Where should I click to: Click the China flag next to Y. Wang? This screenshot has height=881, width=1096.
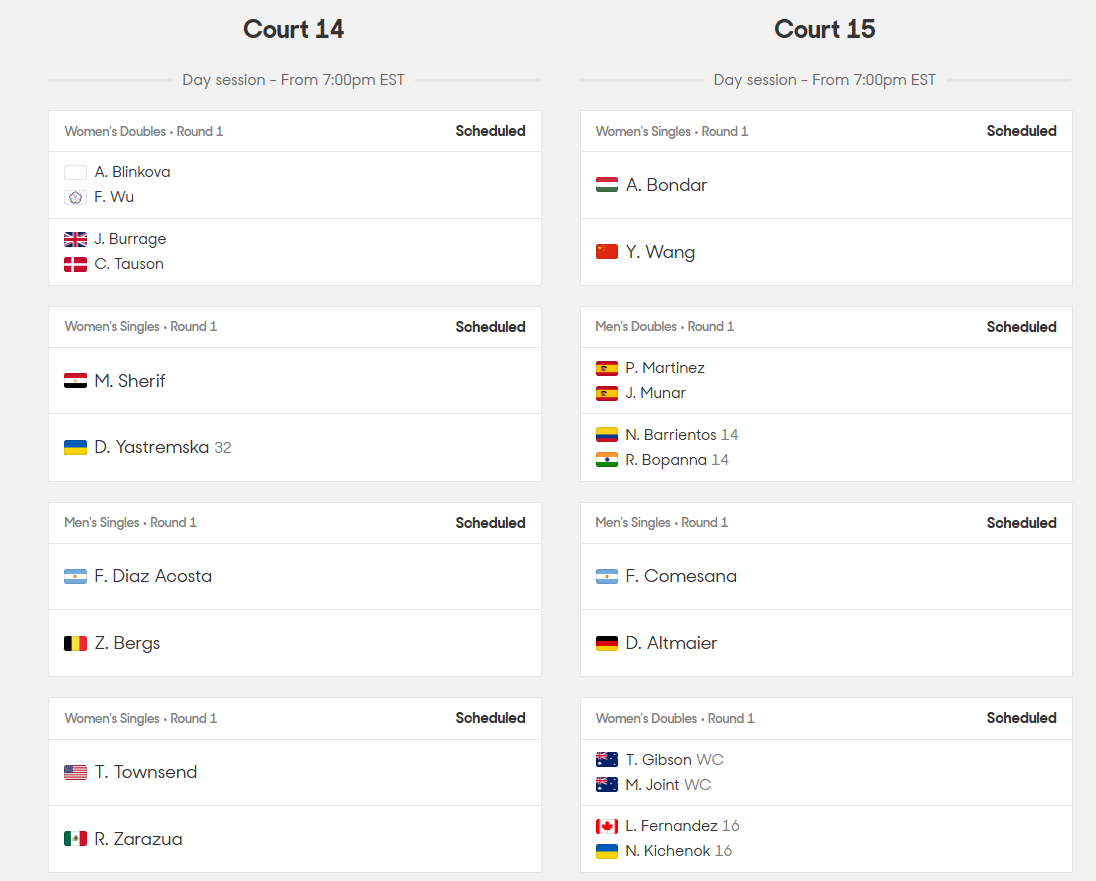[606, 252]
